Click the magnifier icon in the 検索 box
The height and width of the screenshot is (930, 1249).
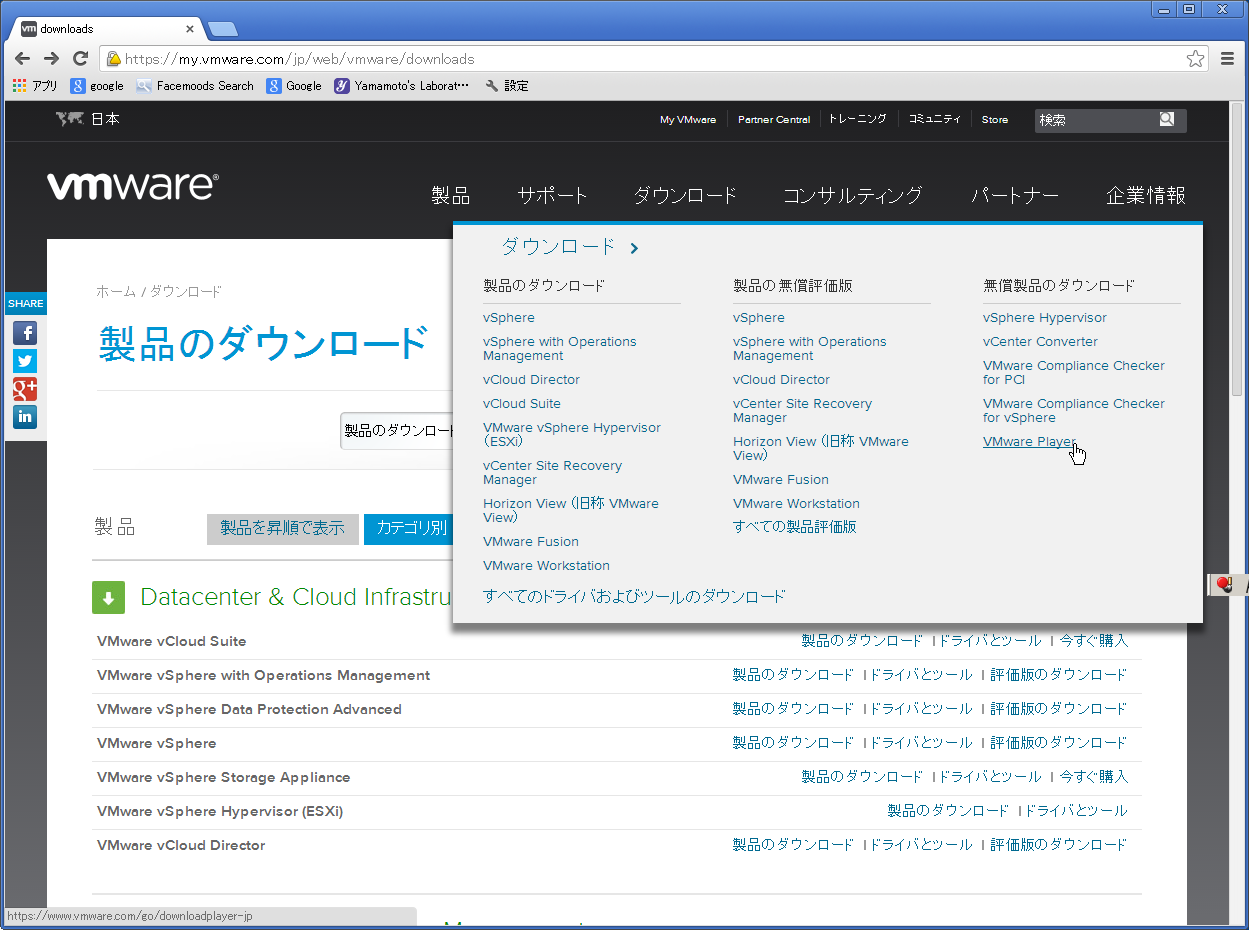(x=1167, y=119)
